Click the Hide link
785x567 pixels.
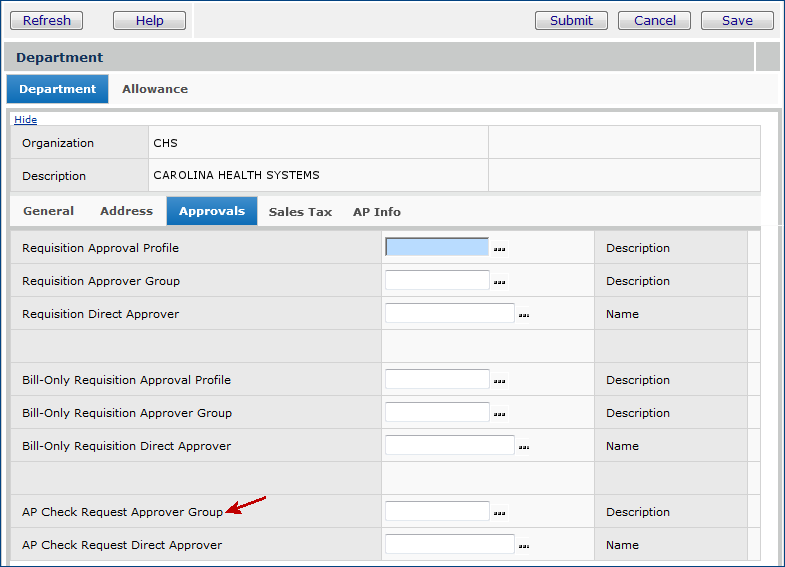25,120
